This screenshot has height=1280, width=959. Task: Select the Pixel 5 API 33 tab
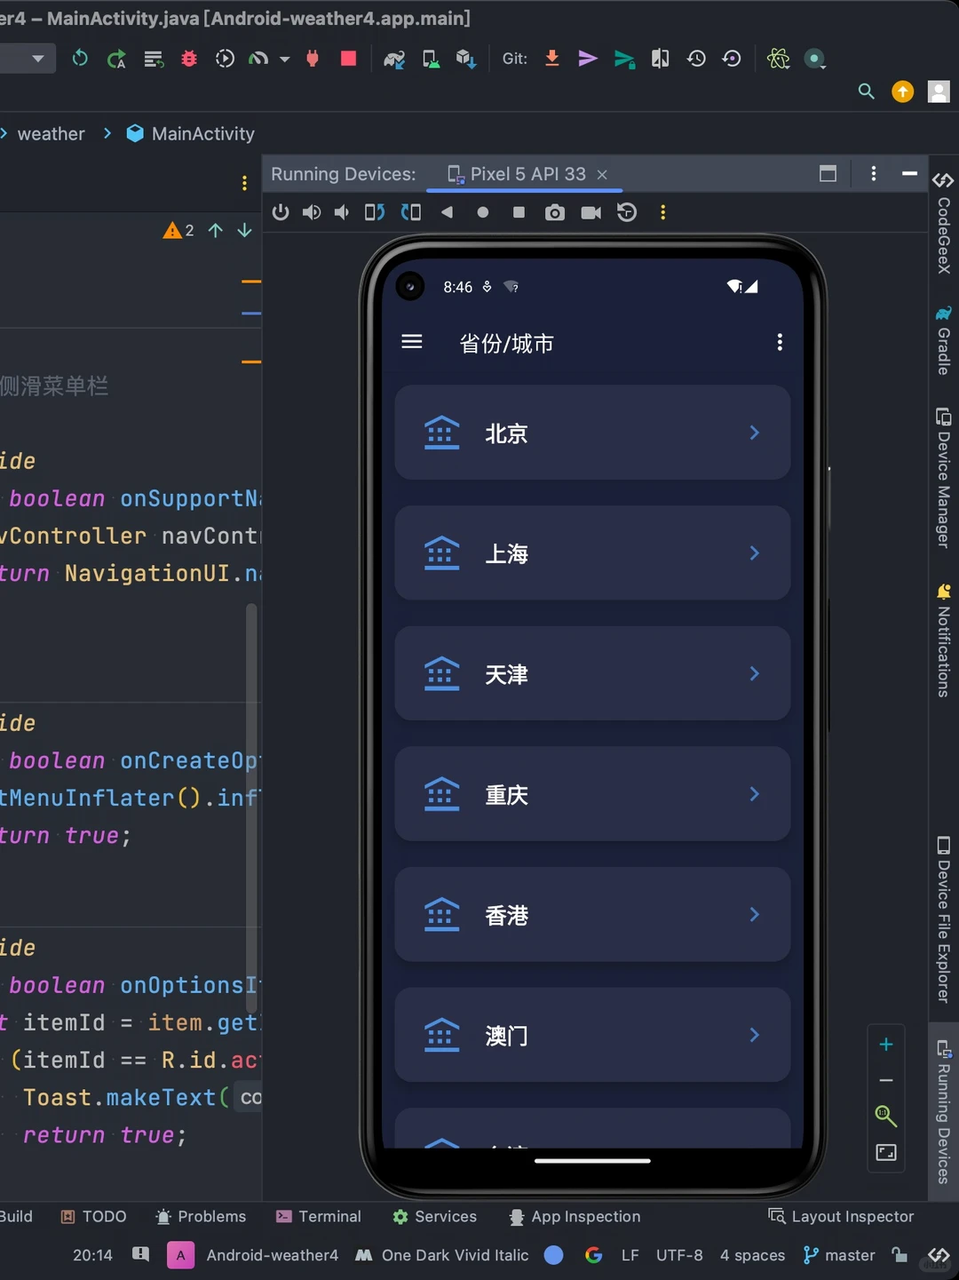point(526,174)
